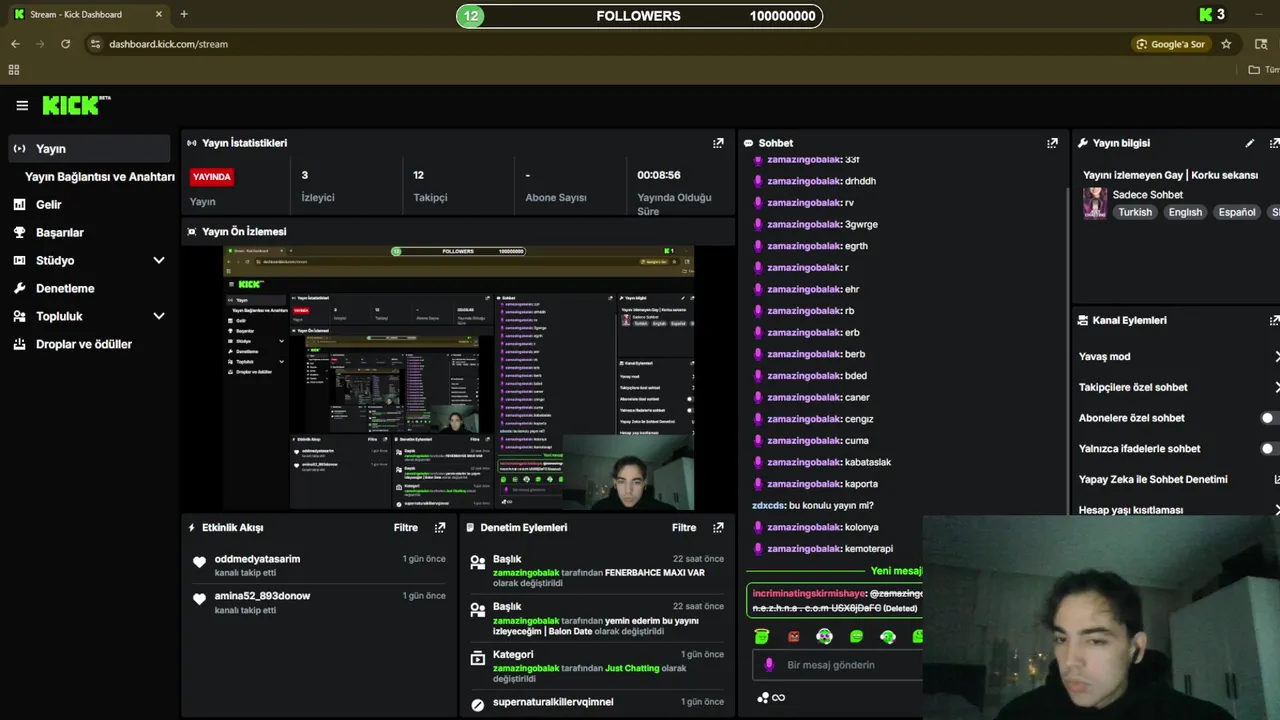Click the Google'a Sor button
Viewport: 1280px width, 720px height.
click(x=1171, y=44)
